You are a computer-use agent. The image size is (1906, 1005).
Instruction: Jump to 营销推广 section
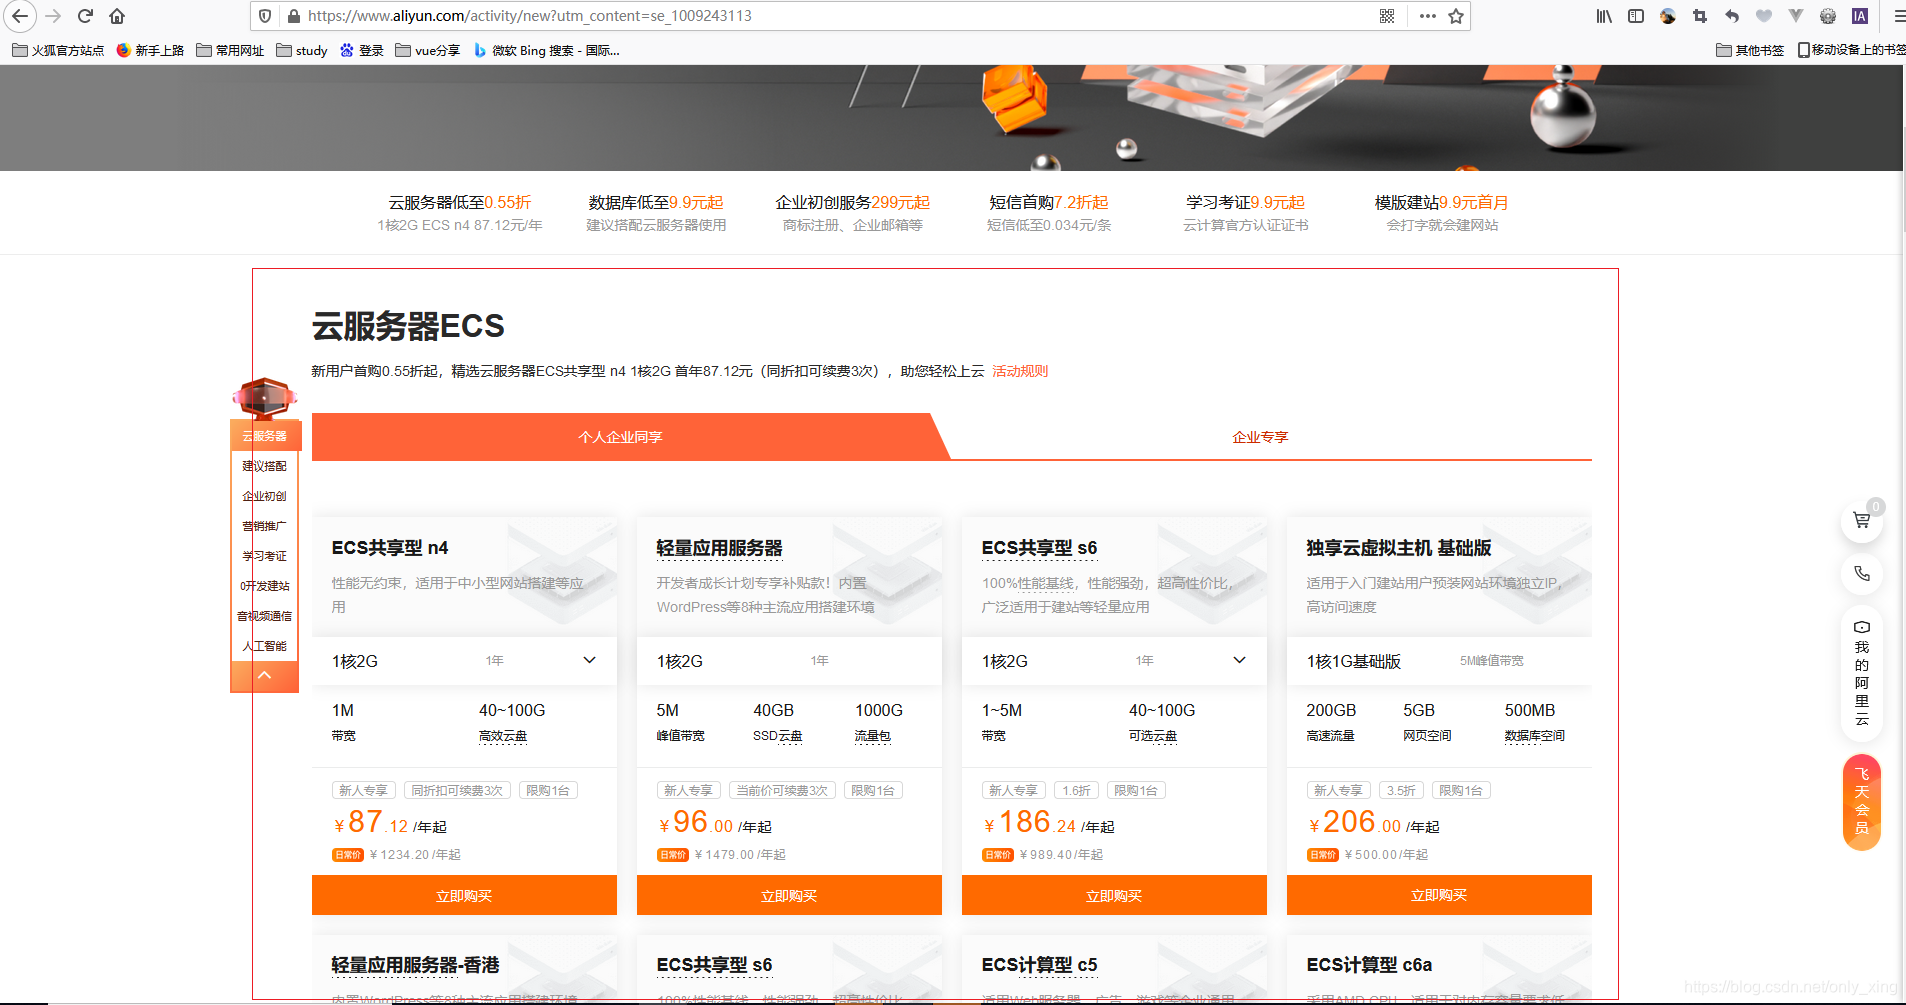point(264,526)
